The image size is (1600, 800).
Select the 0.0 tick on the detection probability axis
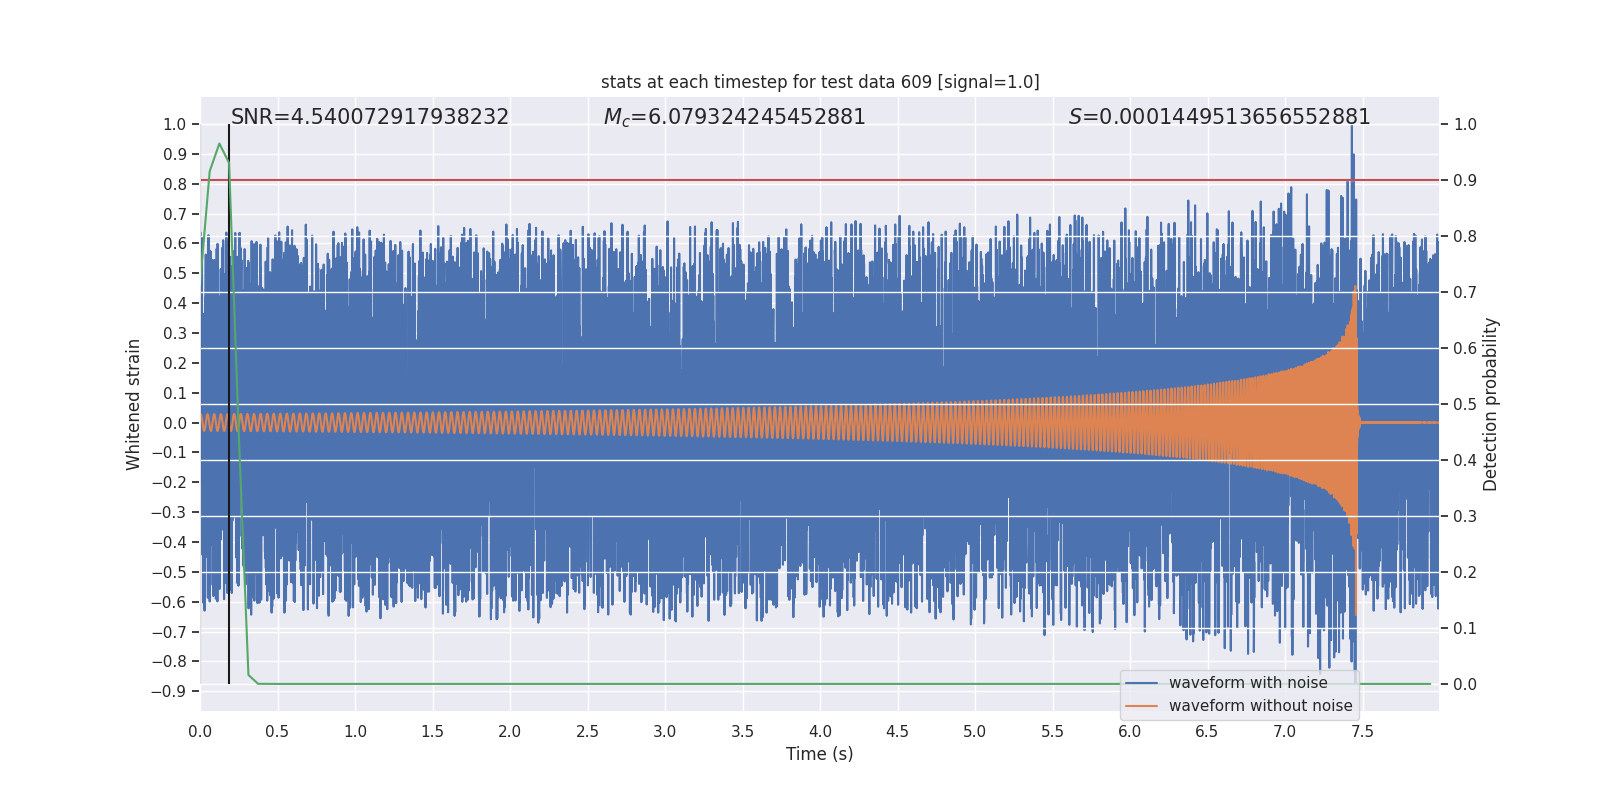point(1465,685)
